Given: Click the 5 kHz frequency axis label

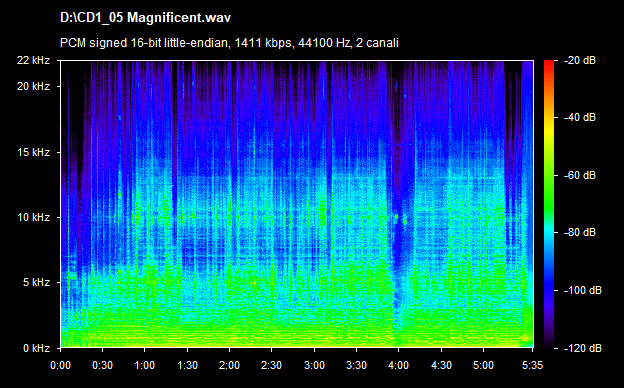Looking at the screenshot, I should (36, 282).
